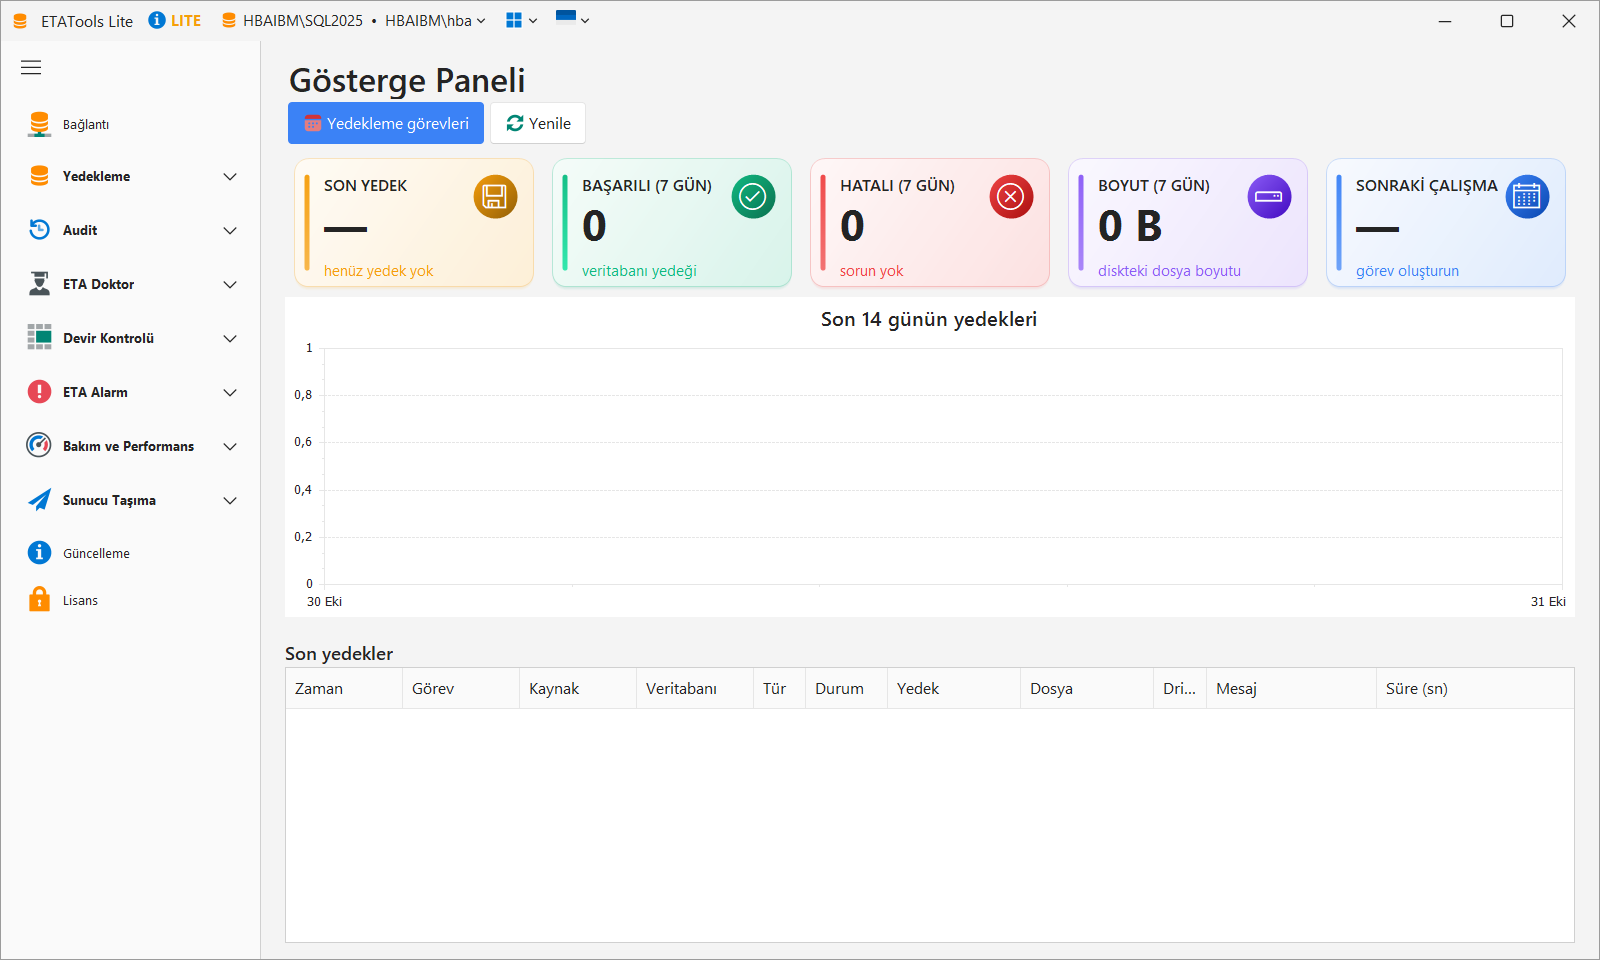Open Bağlantı menu item
The height and width of the screenshot is (960, 1600).
coord(130,124)
